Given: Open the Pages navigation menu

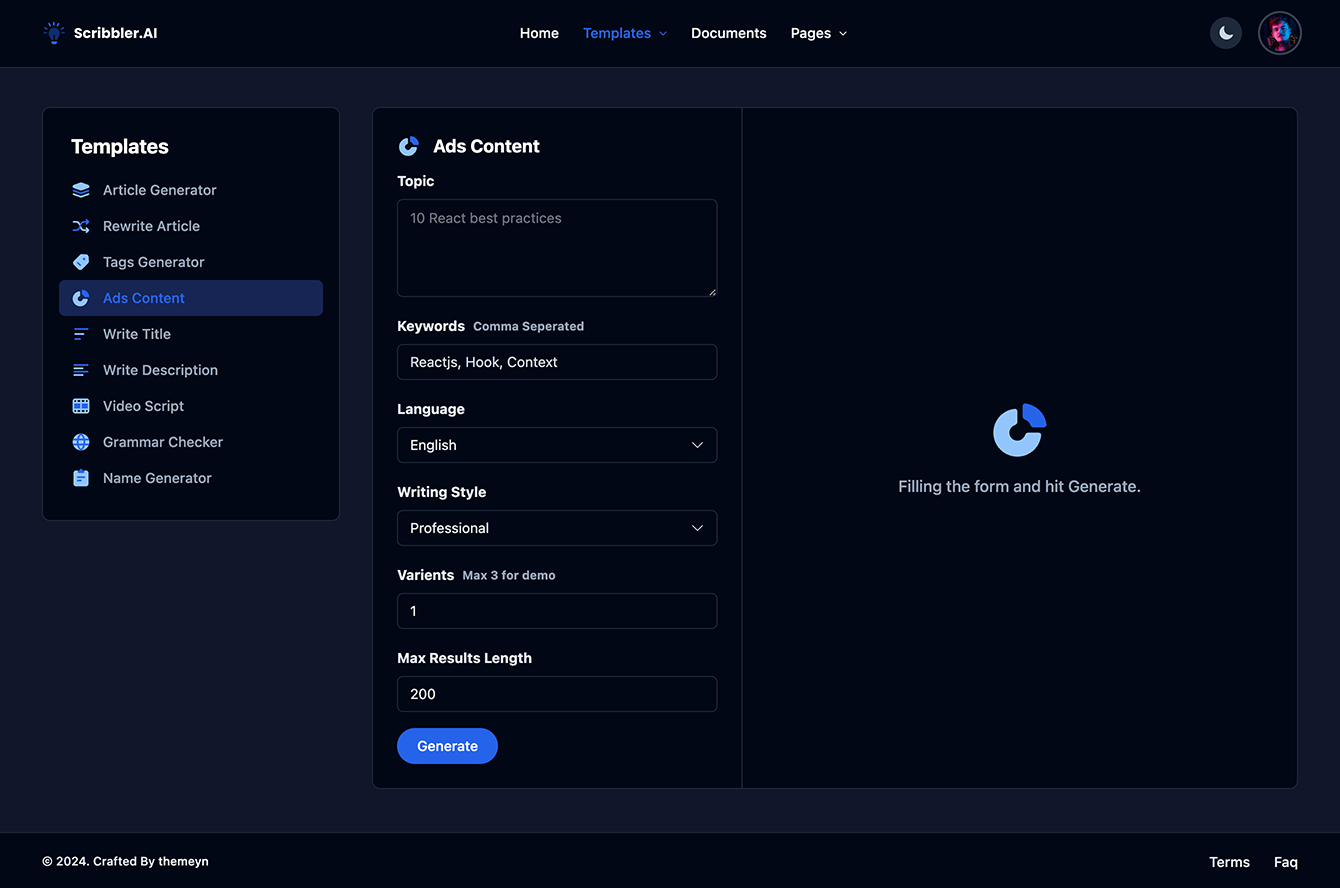Looking at the screenshot, I should (818, 33).
